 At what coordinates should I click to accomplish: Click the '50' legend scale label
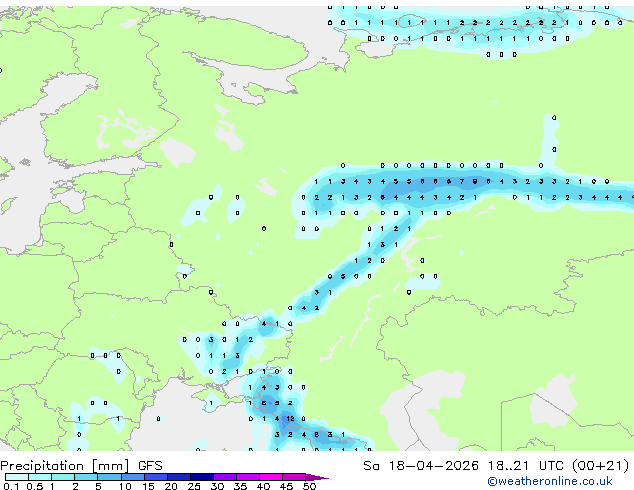pyautogui.click(x=309, y=486)
